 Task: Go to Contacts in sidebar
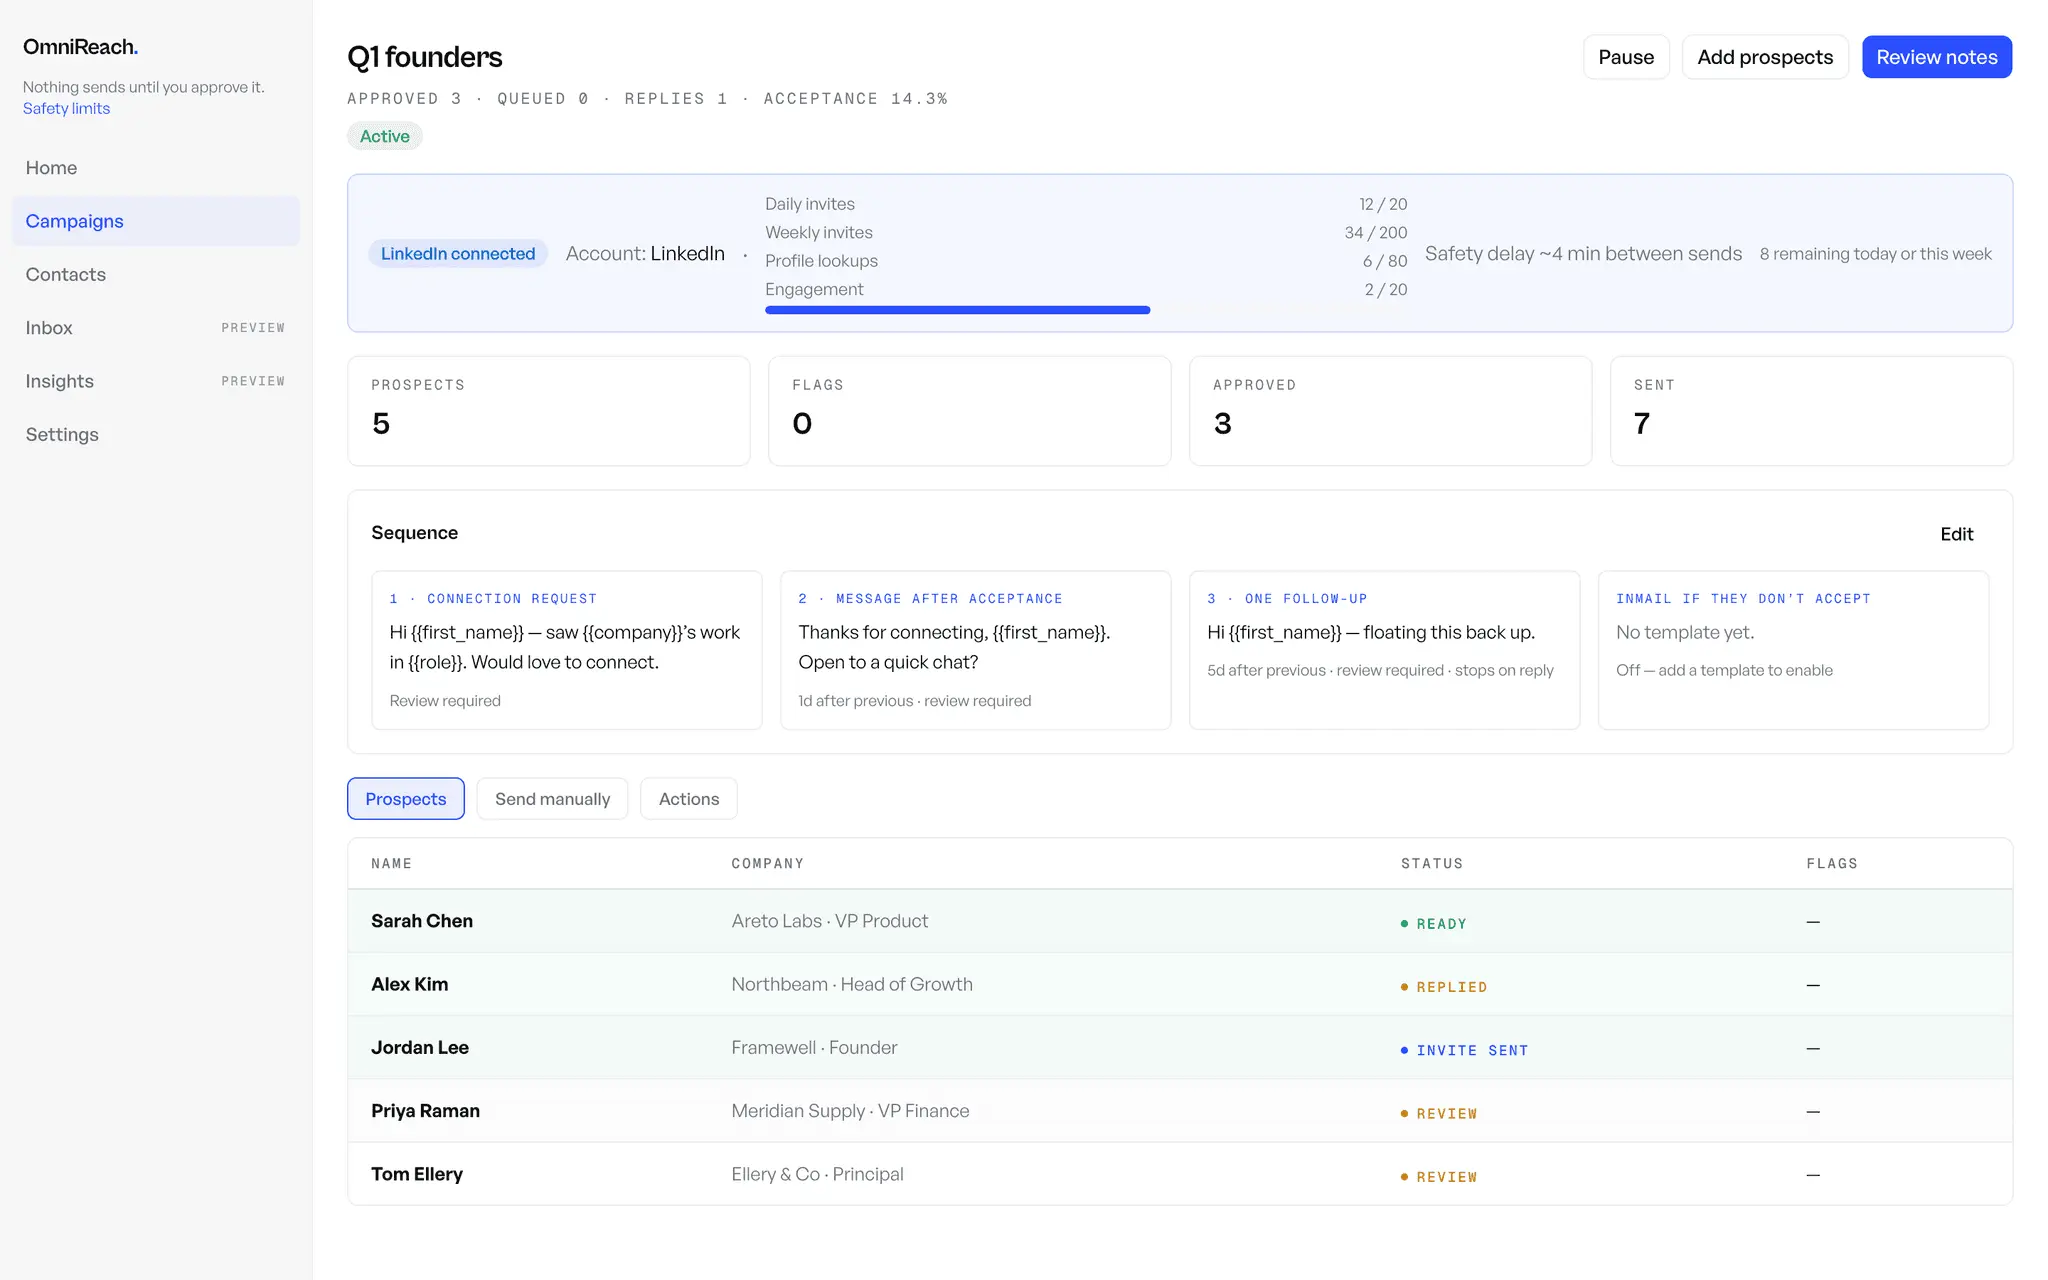pos(155,274)
